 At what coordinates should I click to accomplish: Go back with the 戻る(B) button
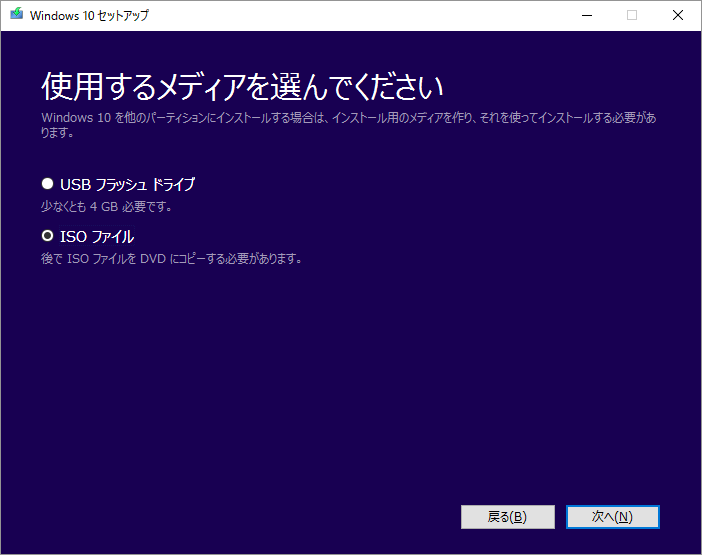pos(508,517)
